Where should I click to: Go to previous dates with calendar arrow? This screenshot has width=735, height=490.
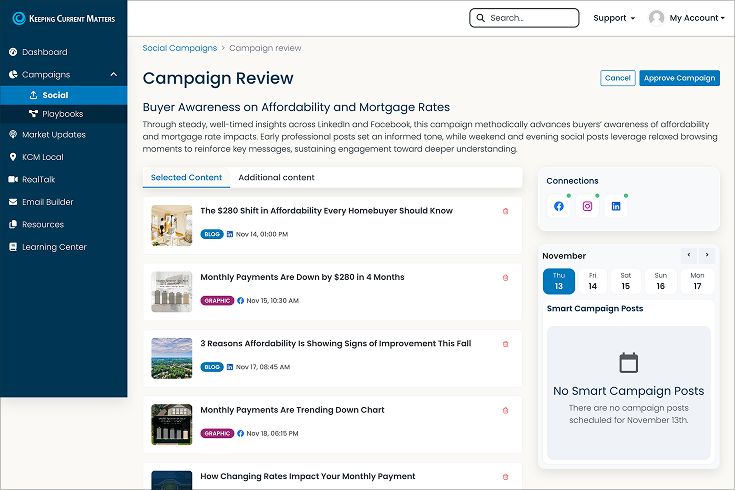pos(688,255)
